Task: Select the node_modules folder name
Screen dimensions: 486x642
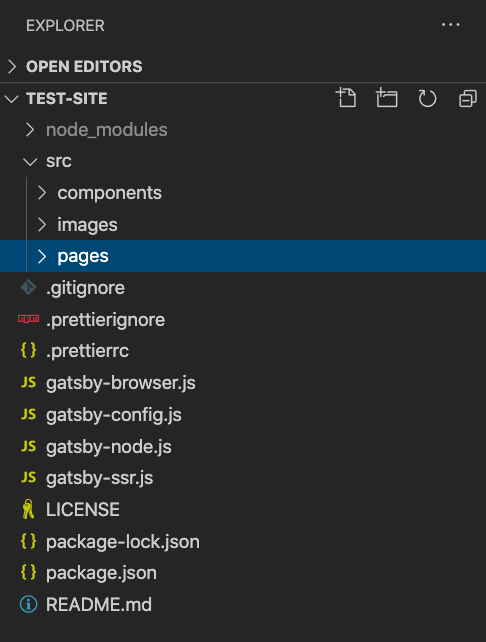Action: [x=106, y=130]
